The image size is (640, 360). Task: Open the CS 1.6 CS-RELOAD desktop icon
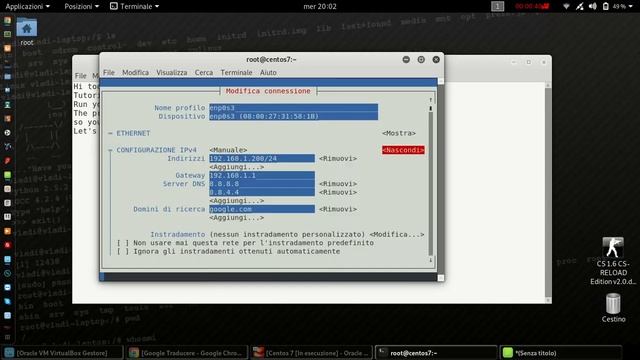pyautogui.click(x=613, y=261)
